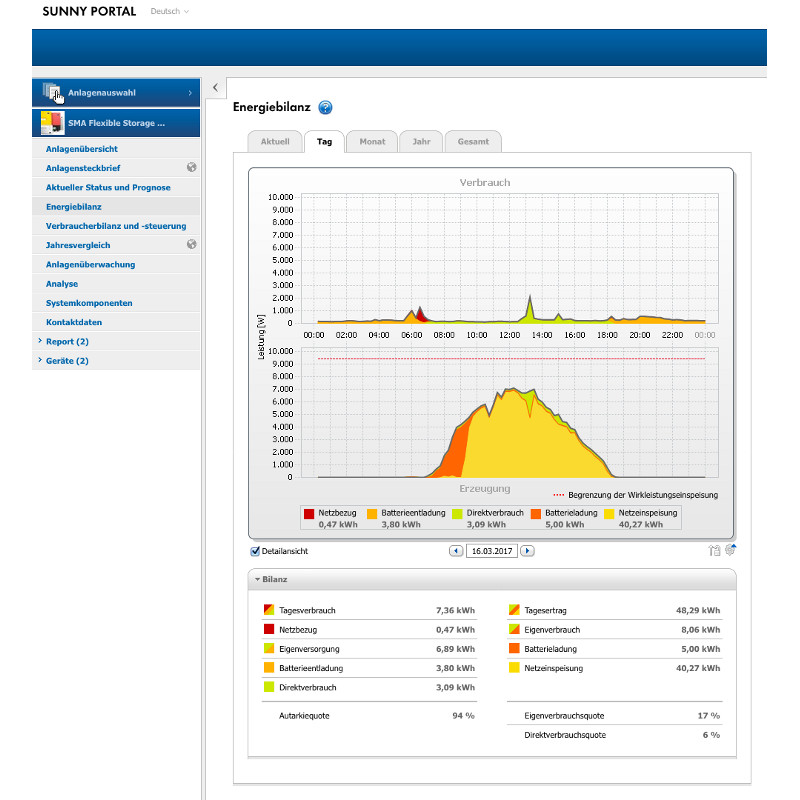Viewport: 800px width, 800px height.
Task: Switch to the Monat tab
Action: tap(371, 141)
